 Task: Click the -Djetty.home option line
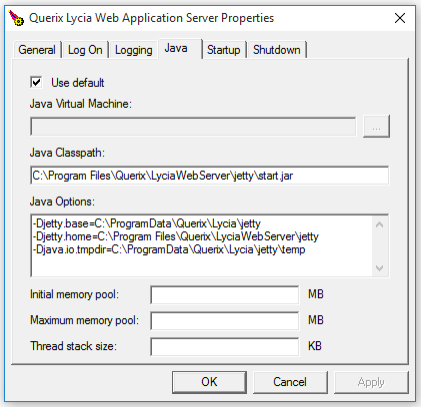(x=176, y=237)
